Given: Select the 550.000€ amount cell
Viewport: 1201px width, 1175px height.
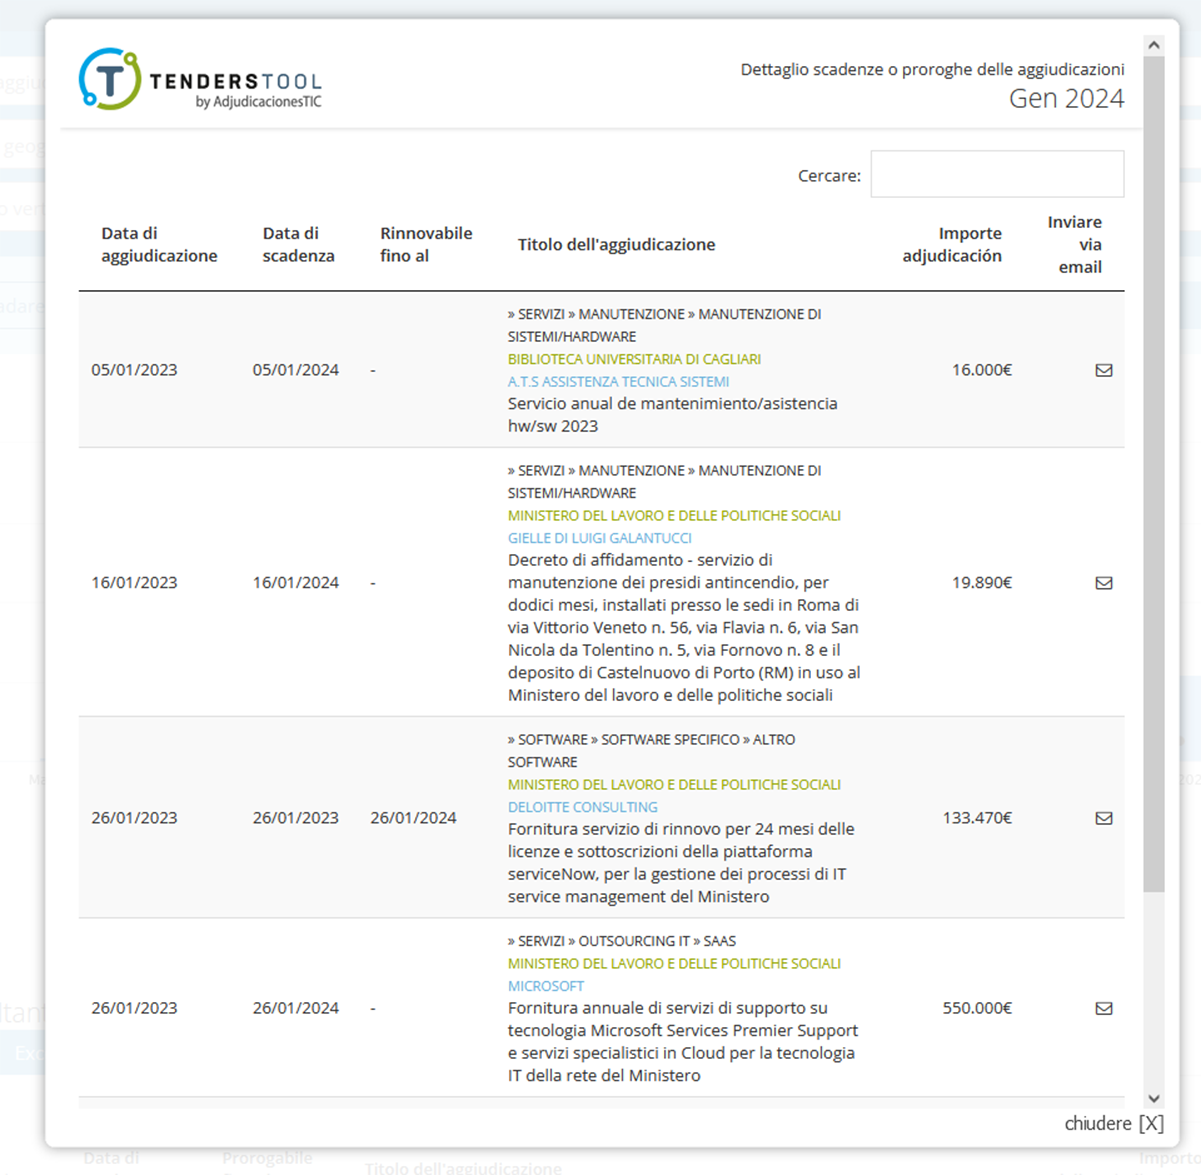Looking at the screenshot, I should coord(977,1008).
